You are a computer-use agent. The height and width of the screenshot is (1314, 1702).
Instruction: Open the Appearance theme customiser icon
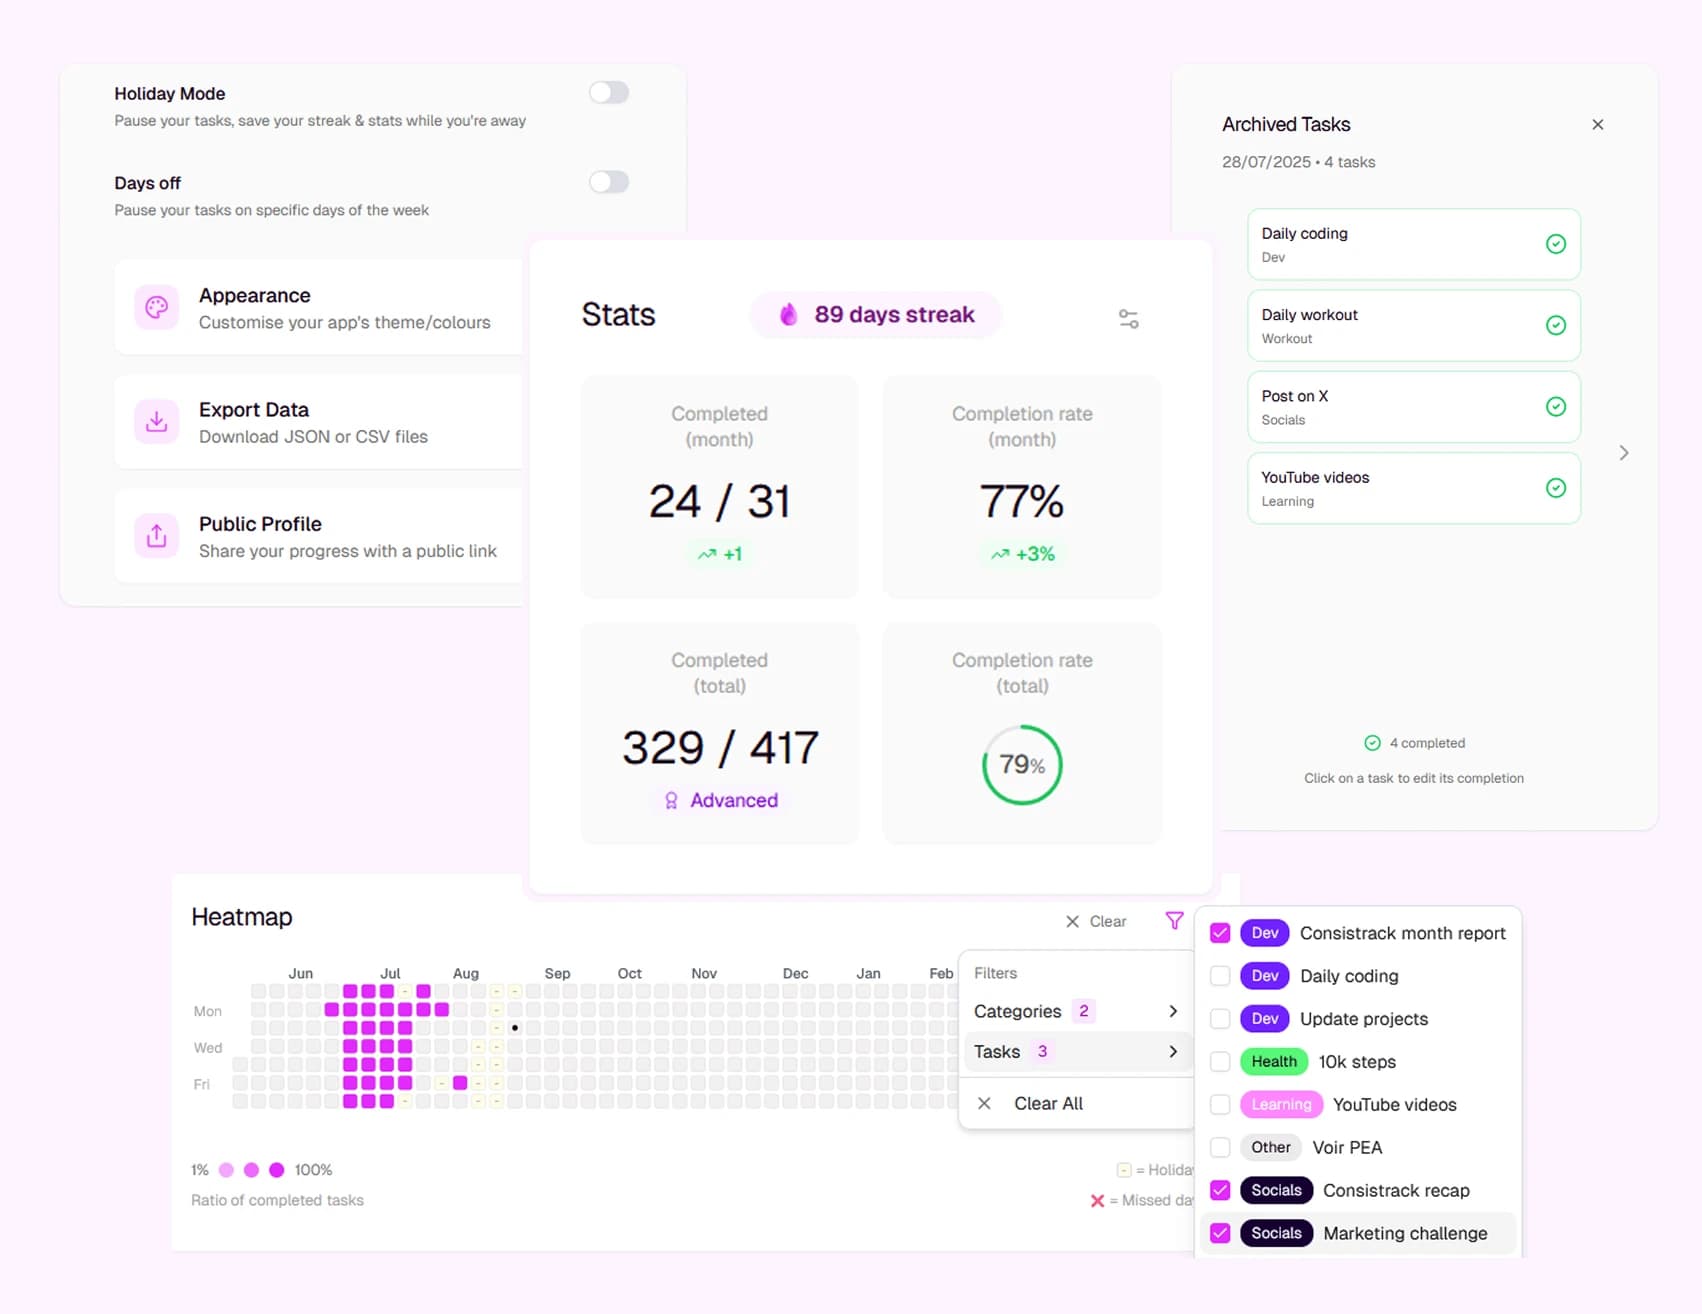156,307
